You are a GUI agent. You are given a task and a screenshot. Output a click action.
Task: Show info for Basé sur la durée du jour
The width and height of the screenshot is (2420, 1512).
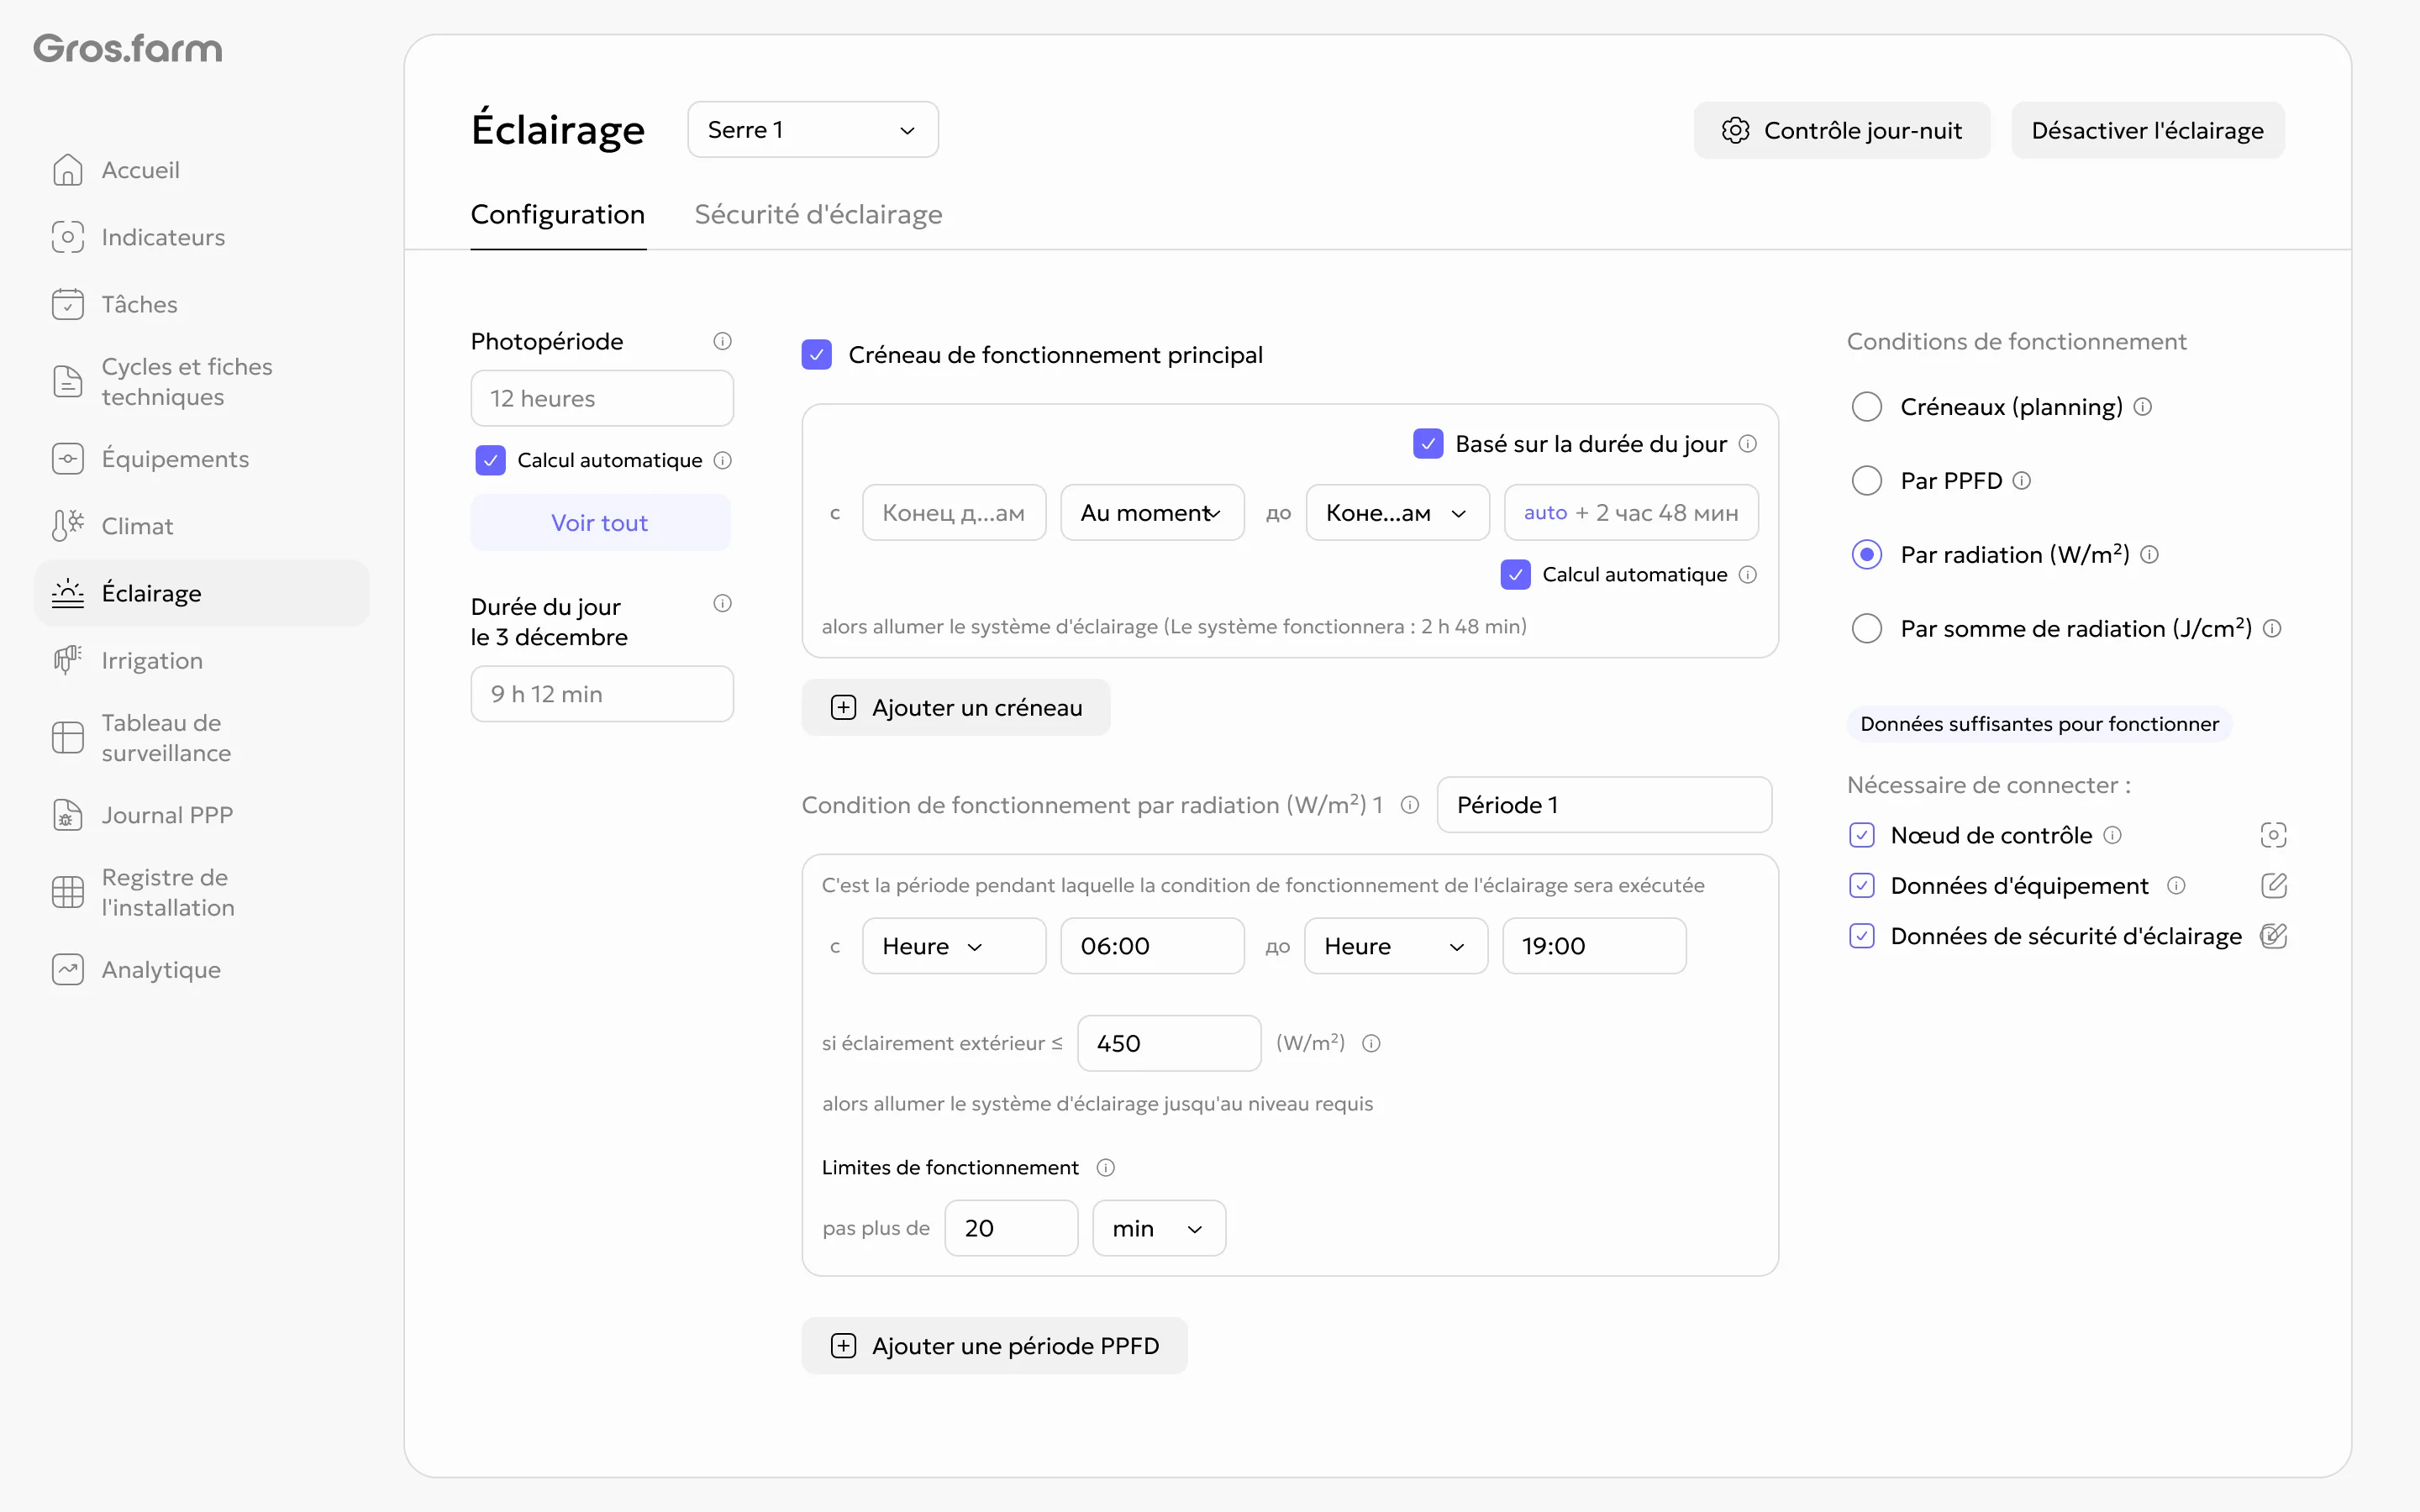click(1747, 444)
